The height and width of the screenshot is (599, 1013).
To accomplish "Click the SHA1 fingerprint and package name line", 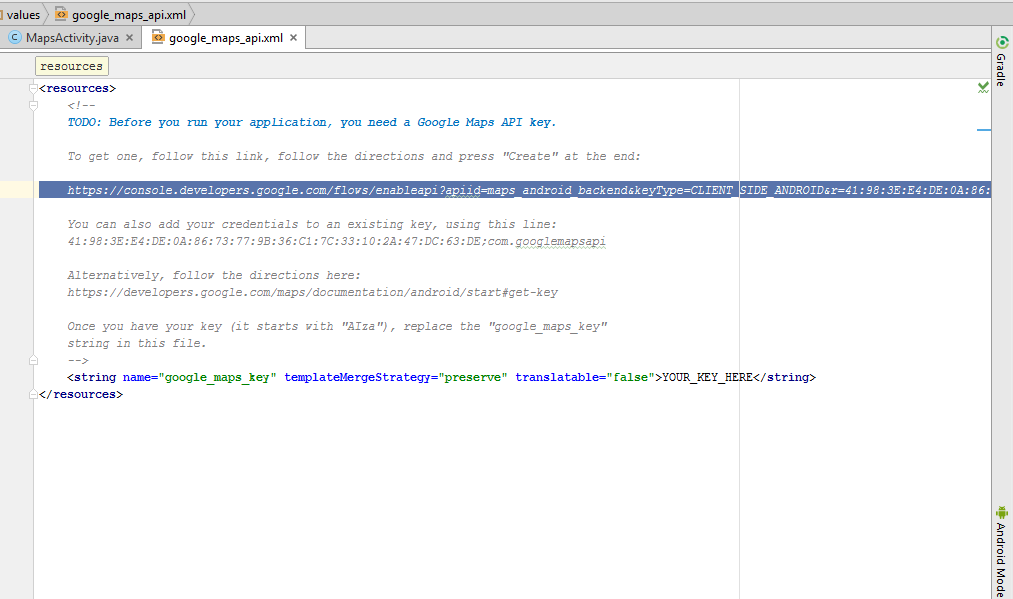I will (337, 242).
